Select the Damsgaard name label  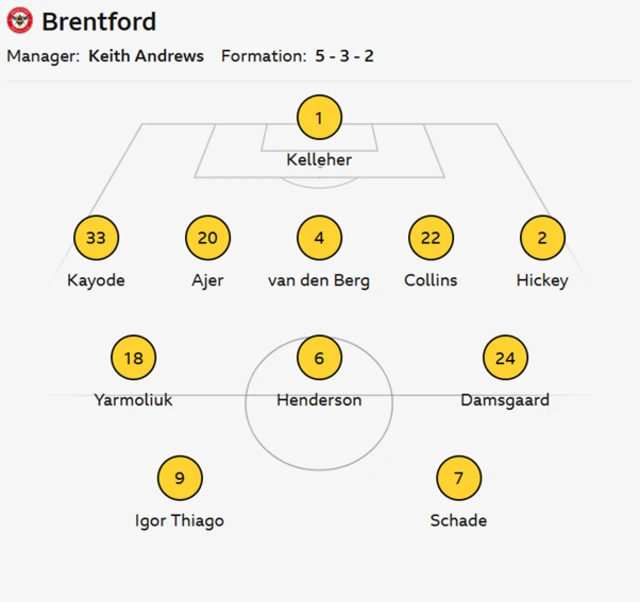tap(505, 400)
